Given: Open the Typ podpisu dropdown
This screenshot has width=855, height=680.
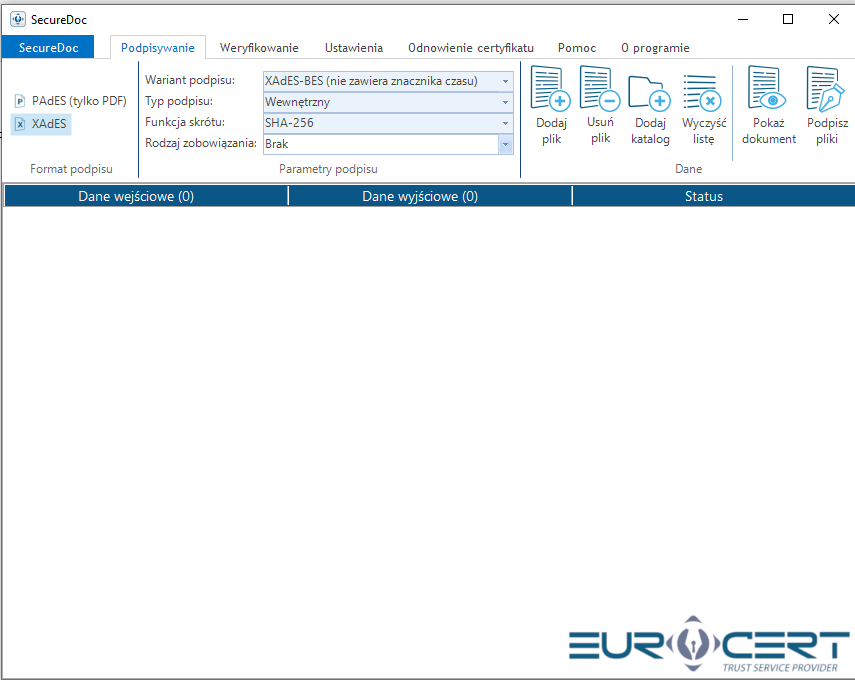Looking at the screenshot, I should coord(505,102).
